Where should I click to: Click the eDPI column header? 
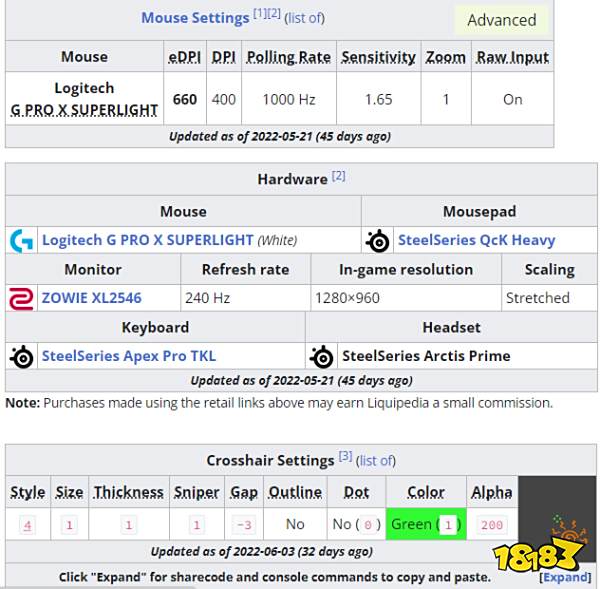tap(185, 57)
